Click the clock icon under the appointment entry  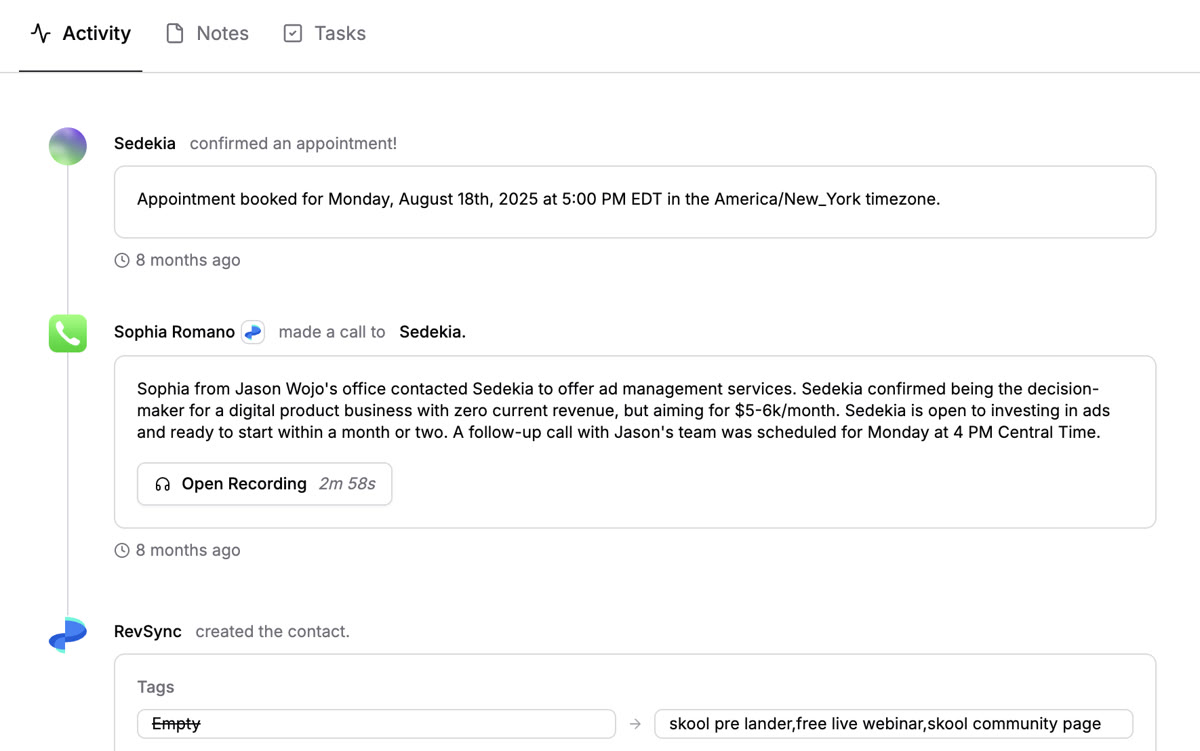pos(121,259)
